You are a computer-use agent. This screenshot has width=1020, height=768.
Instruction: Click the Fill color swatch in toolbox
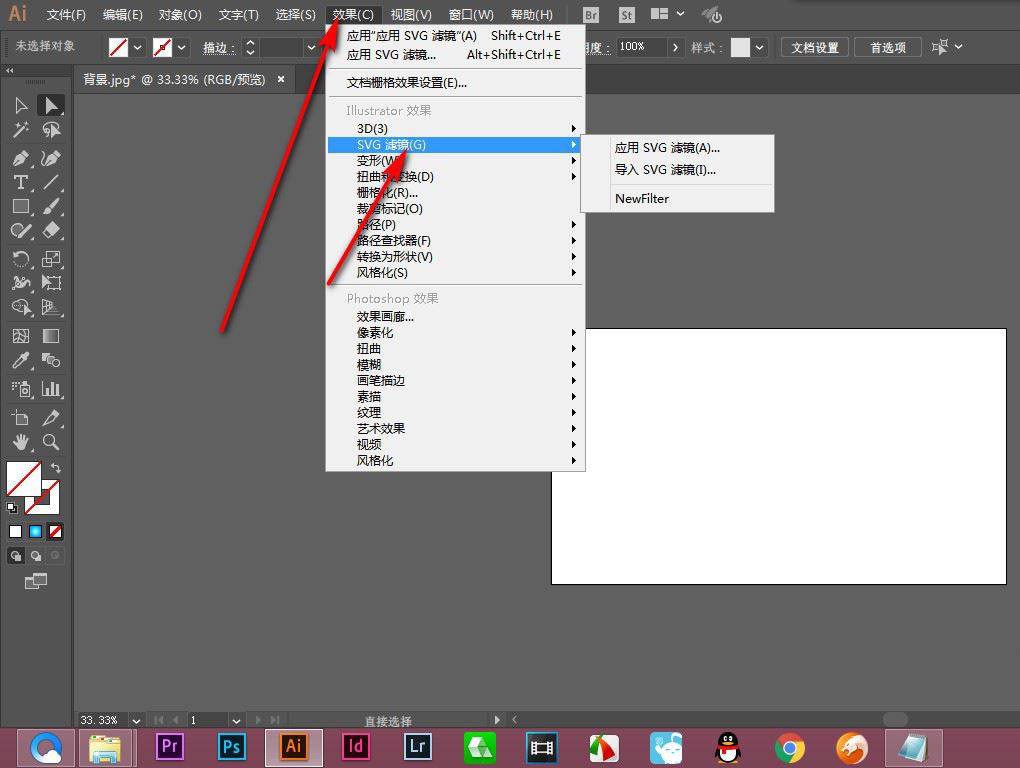(x=23, y=478)
